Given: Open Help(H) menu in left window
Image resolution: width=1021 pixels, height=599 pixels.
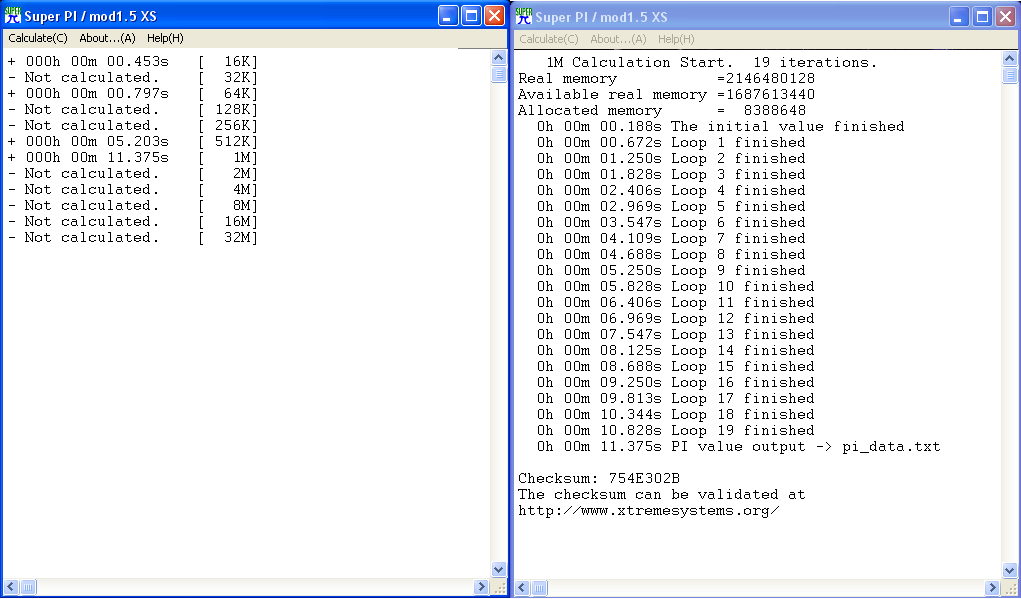Looking at the screenshot, I should click(x=165, y=38).
